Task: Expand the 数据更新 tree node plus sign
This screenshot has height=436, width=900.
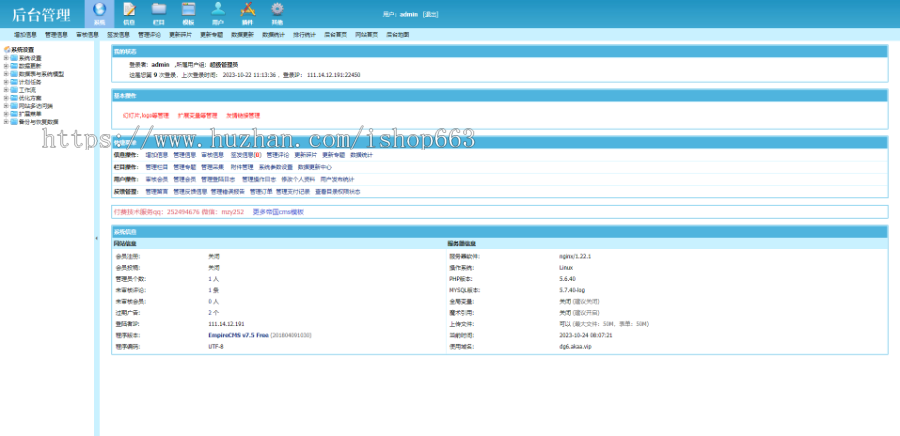Action: pos(6,66)
